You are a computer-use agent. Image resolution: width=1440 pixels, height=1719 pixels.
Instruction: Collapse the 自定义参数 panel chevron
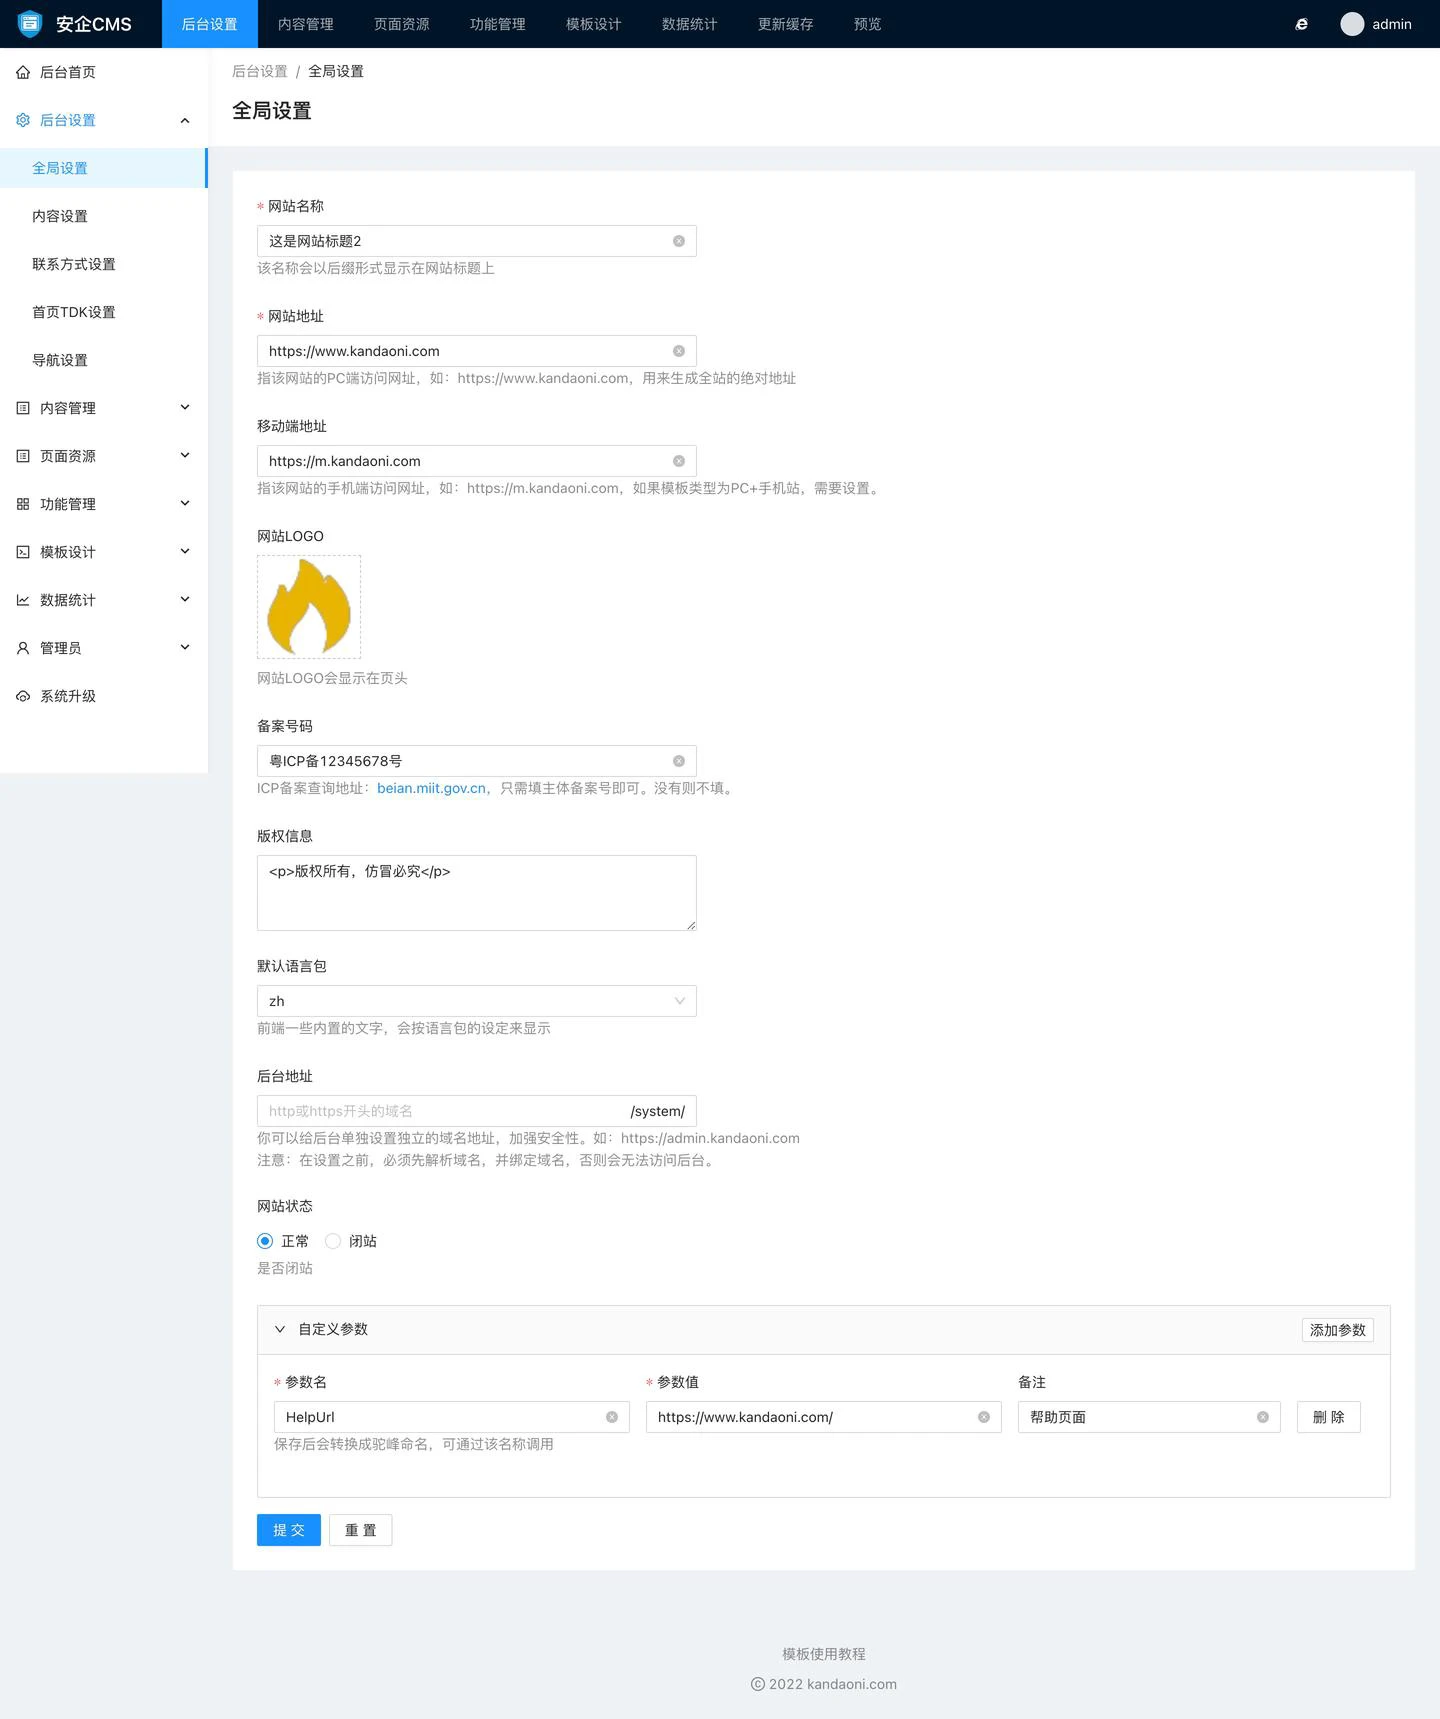[280, 1329]
